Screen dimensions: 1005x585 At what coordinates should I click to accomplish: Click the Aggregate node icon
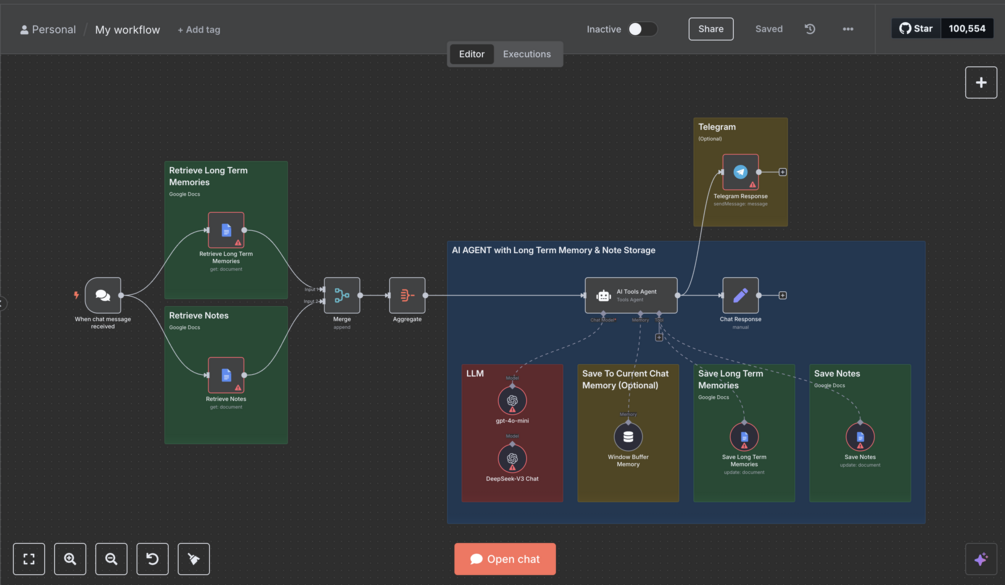407,295
